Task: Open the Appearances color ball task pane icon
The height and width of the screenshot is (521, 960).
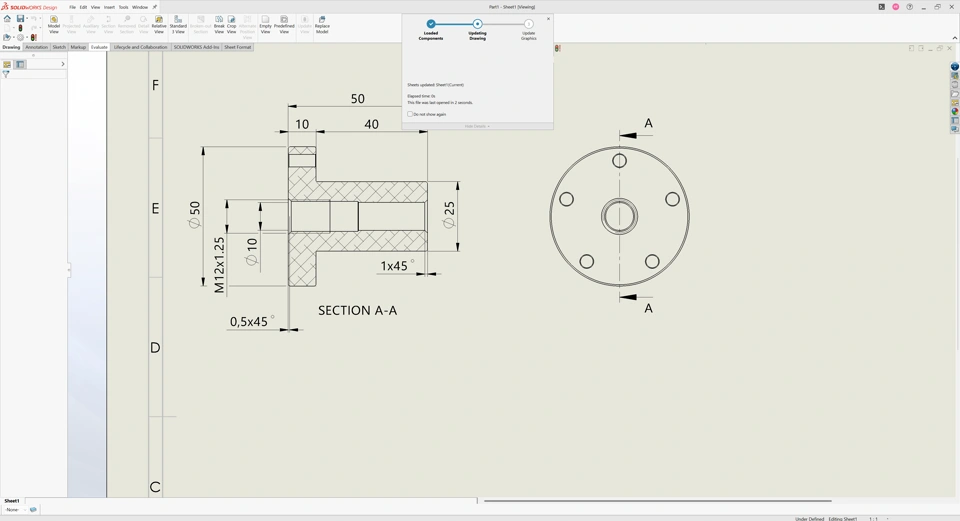Action: click(x=954, y=111)
